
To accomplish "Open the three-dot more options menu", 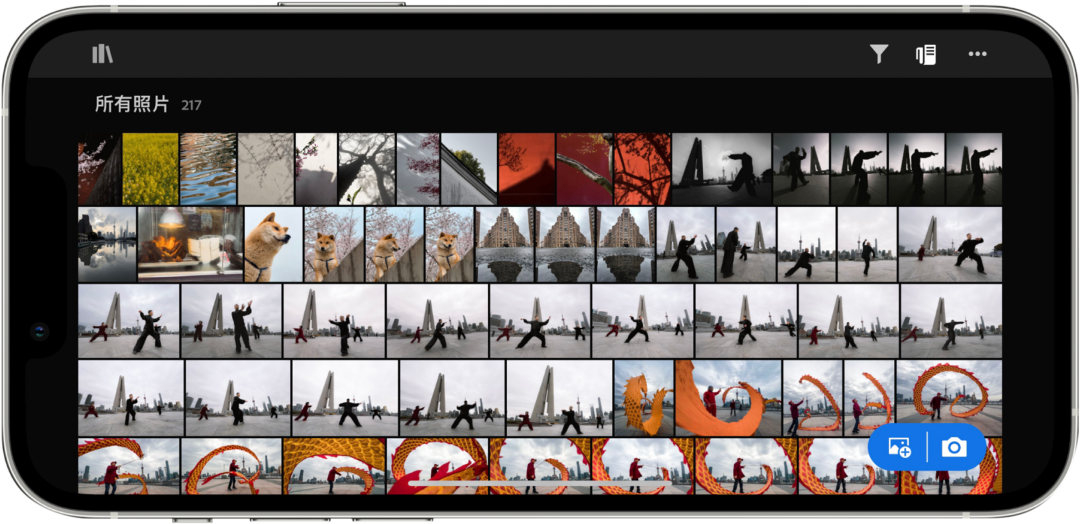I will [977, 54].
